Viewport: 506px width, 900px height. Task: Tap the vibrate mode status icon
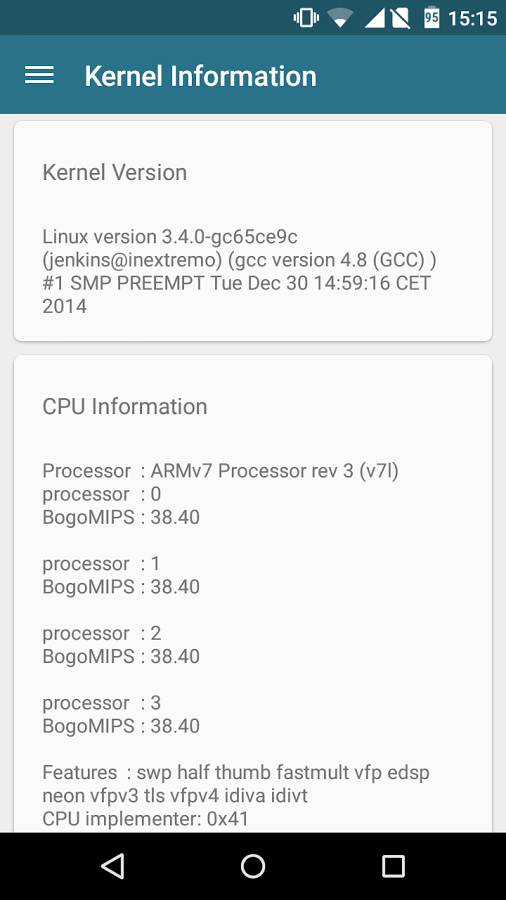point(306,18)
